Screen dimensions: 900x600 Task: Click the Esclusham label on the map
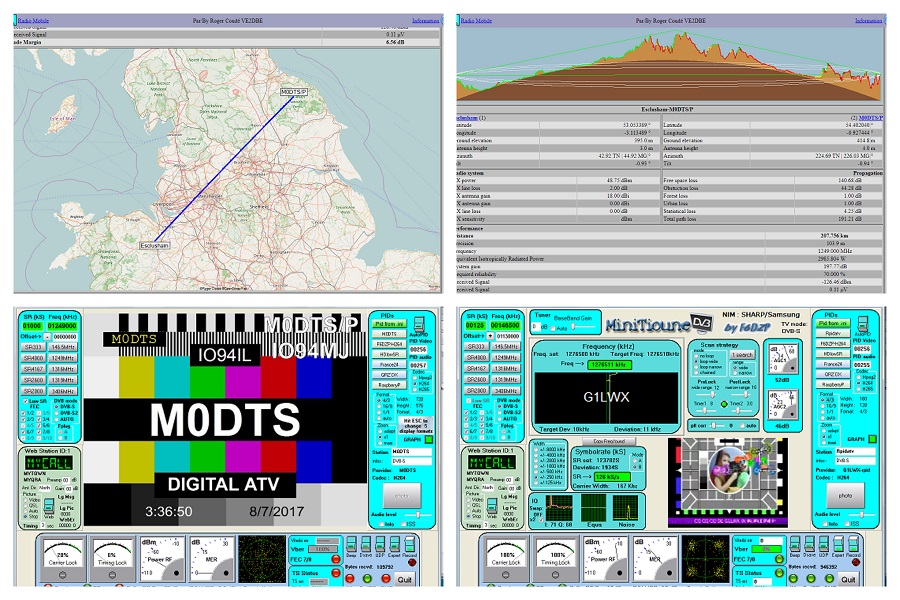(x=154, y=245)
